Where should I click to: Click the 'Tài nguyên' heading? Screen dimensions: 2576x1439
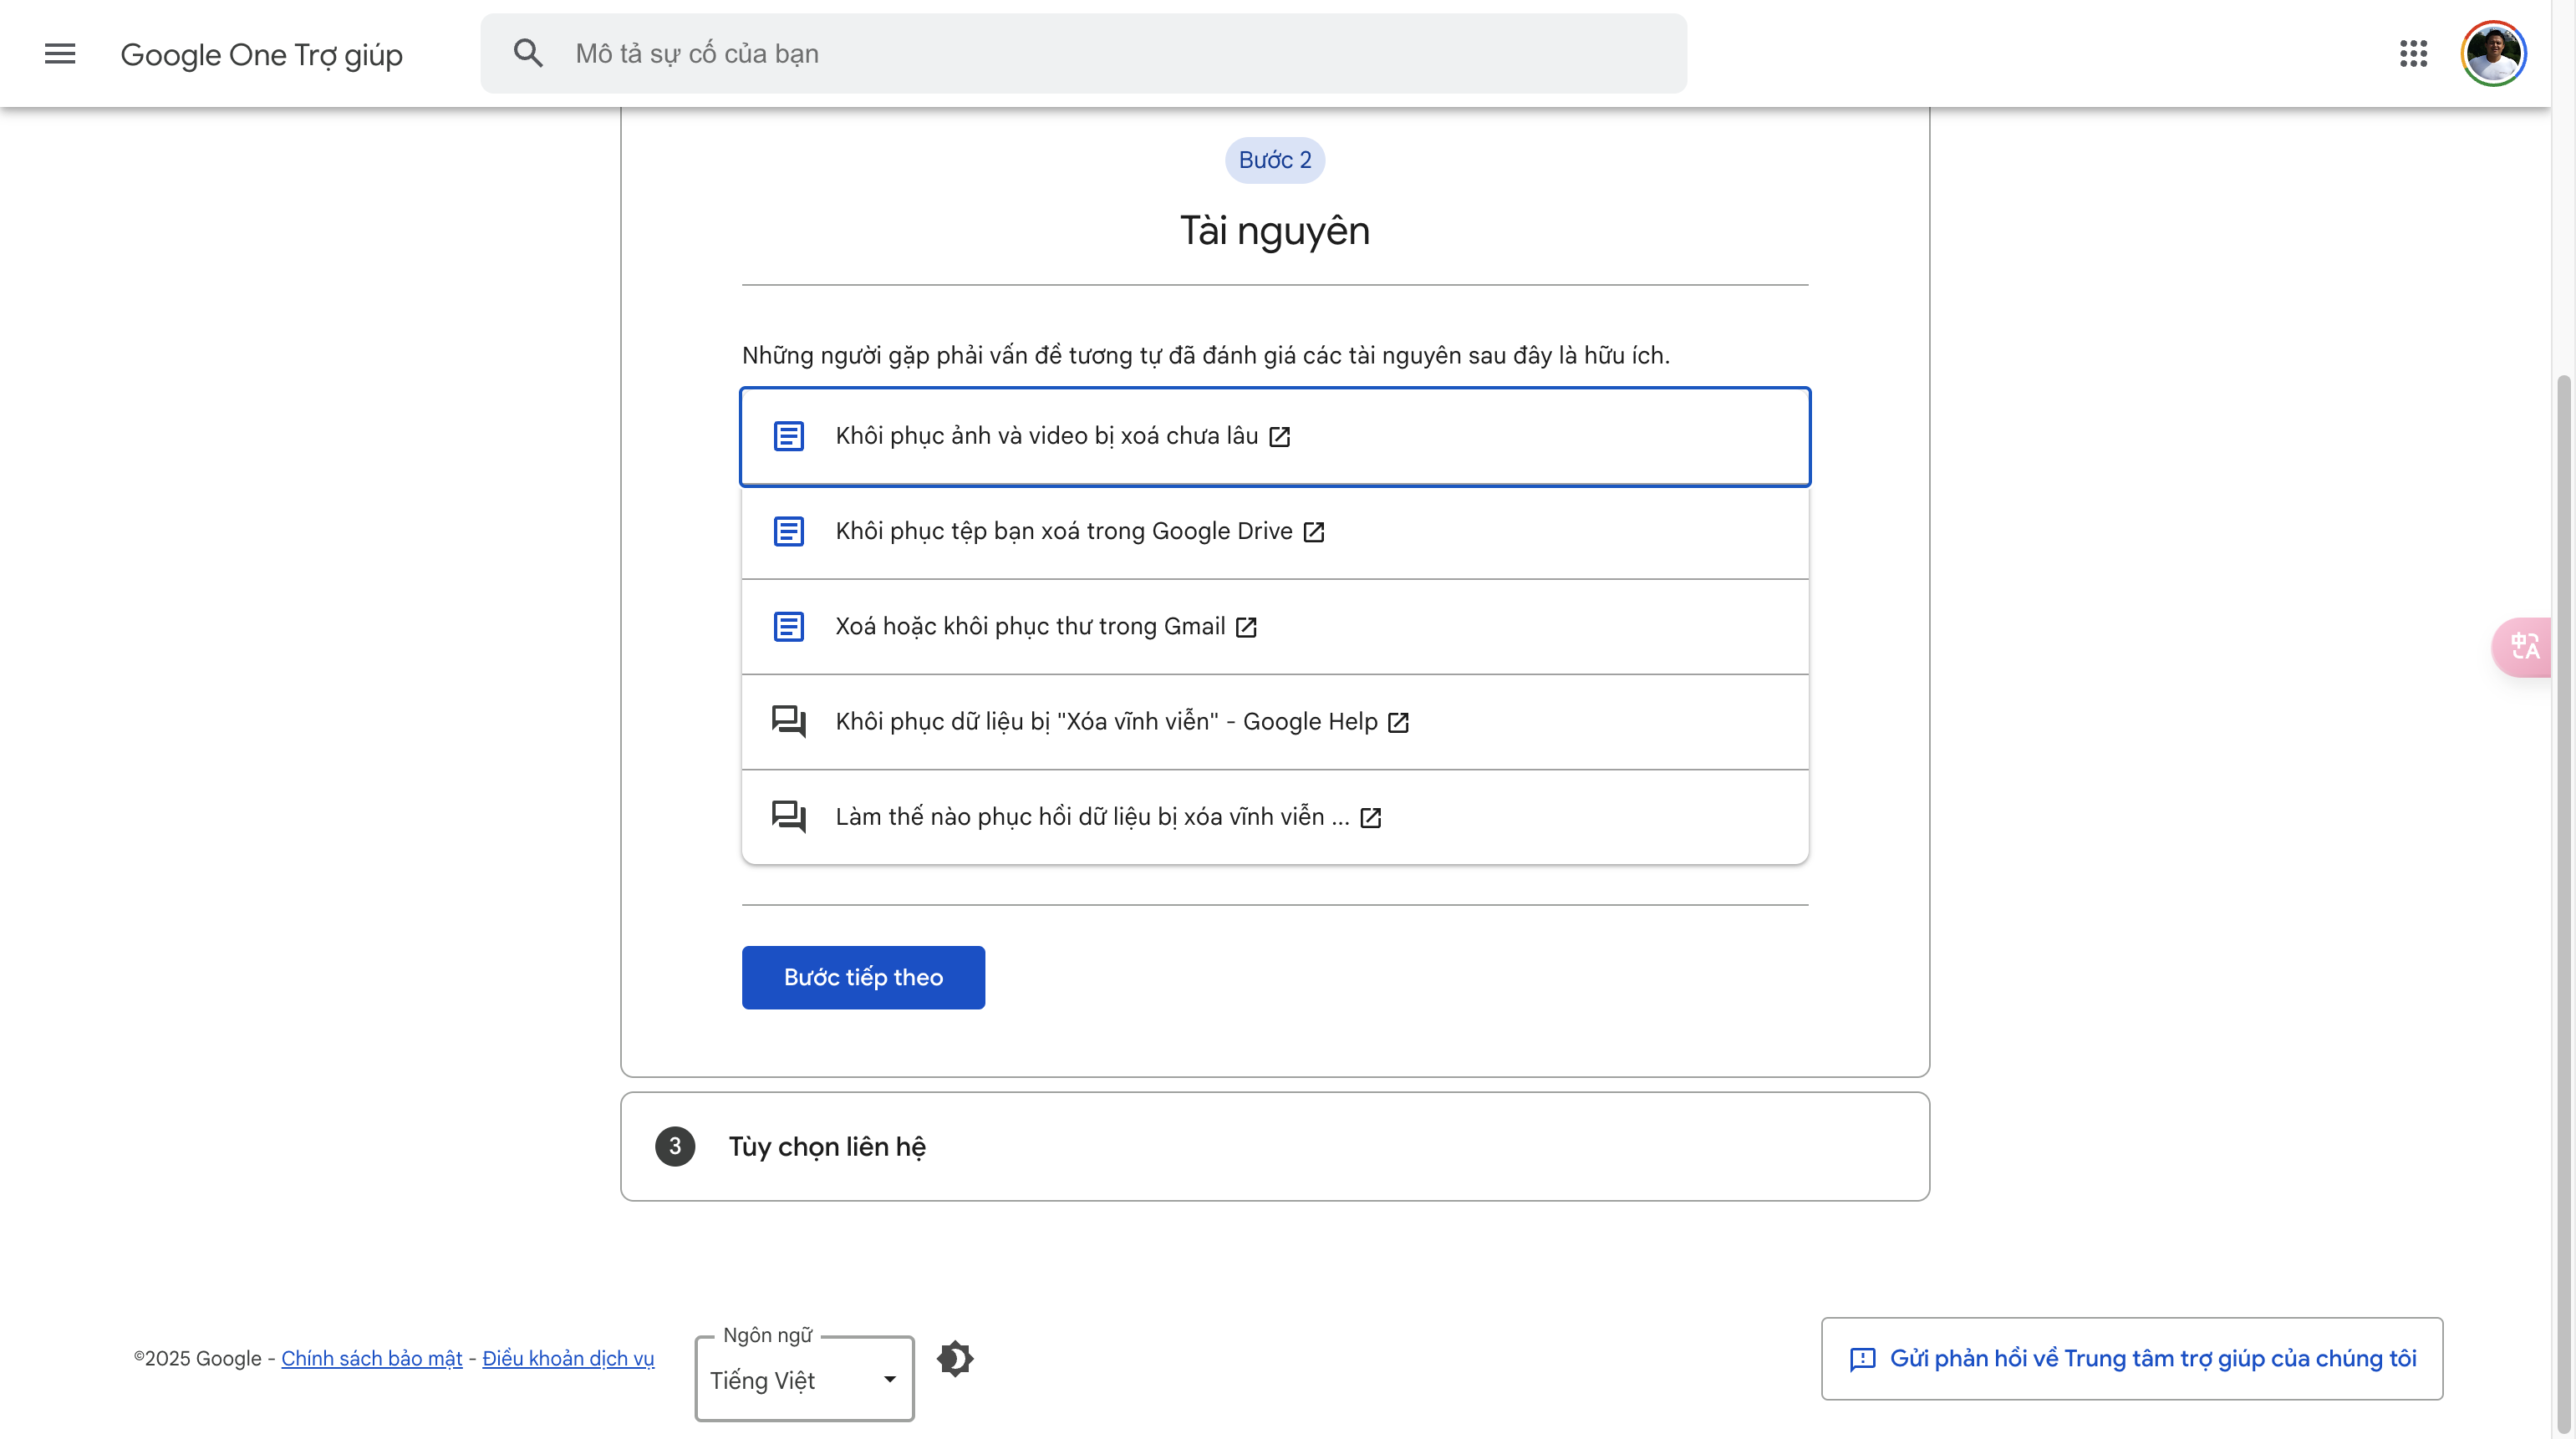[x=1275, y=231]
